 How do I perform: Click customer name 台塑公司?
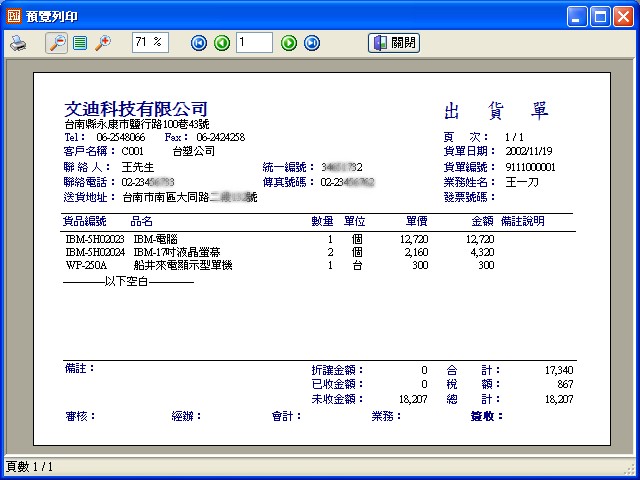[x=194, y=151]
